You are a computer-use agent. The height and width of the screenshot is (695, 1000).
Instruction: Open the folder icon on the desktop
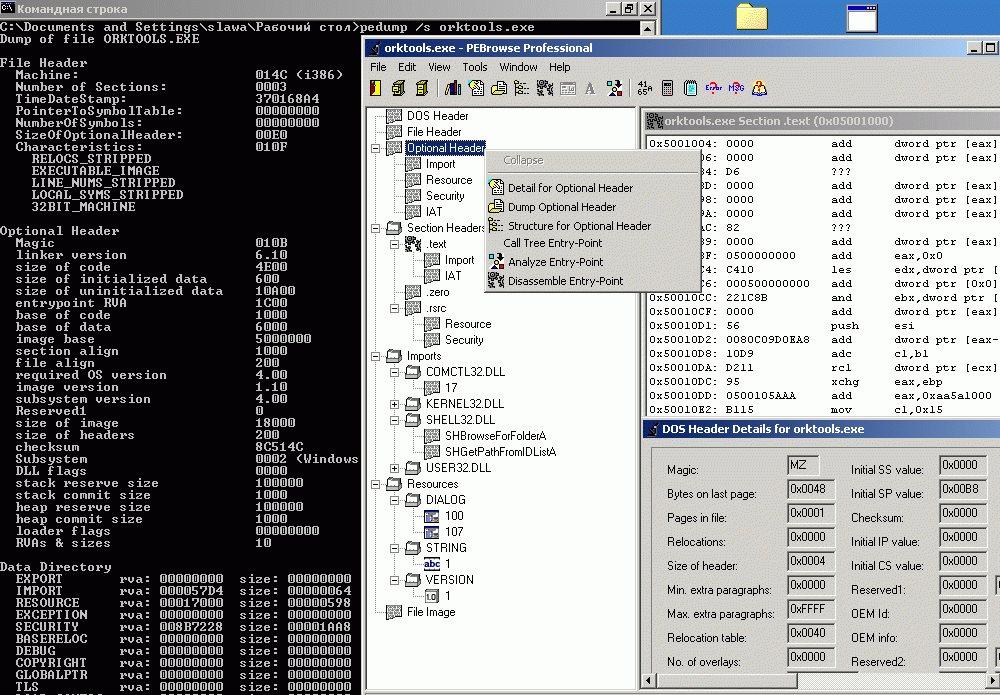point(752,17)
